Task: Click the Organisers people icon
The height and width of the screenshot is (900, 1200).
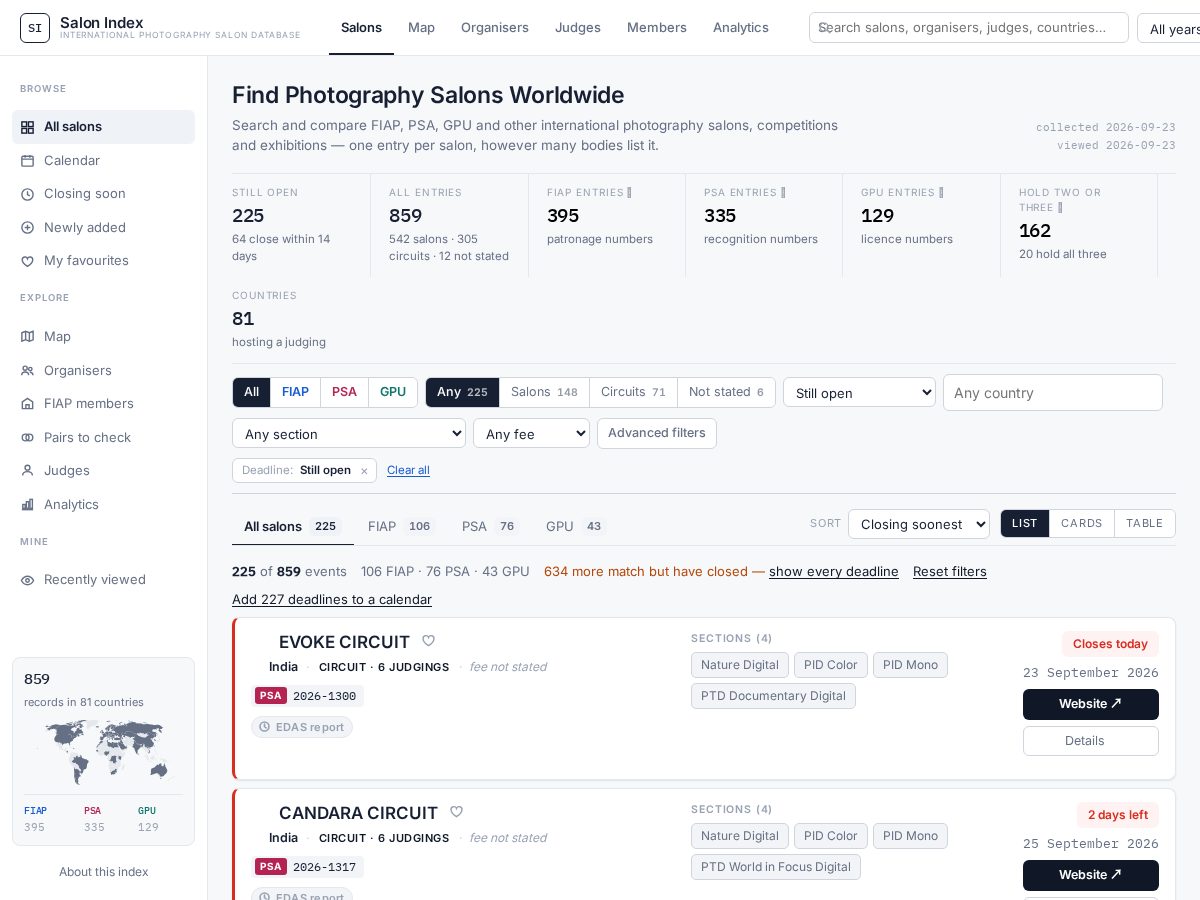Action: click(x=28, y=371)
